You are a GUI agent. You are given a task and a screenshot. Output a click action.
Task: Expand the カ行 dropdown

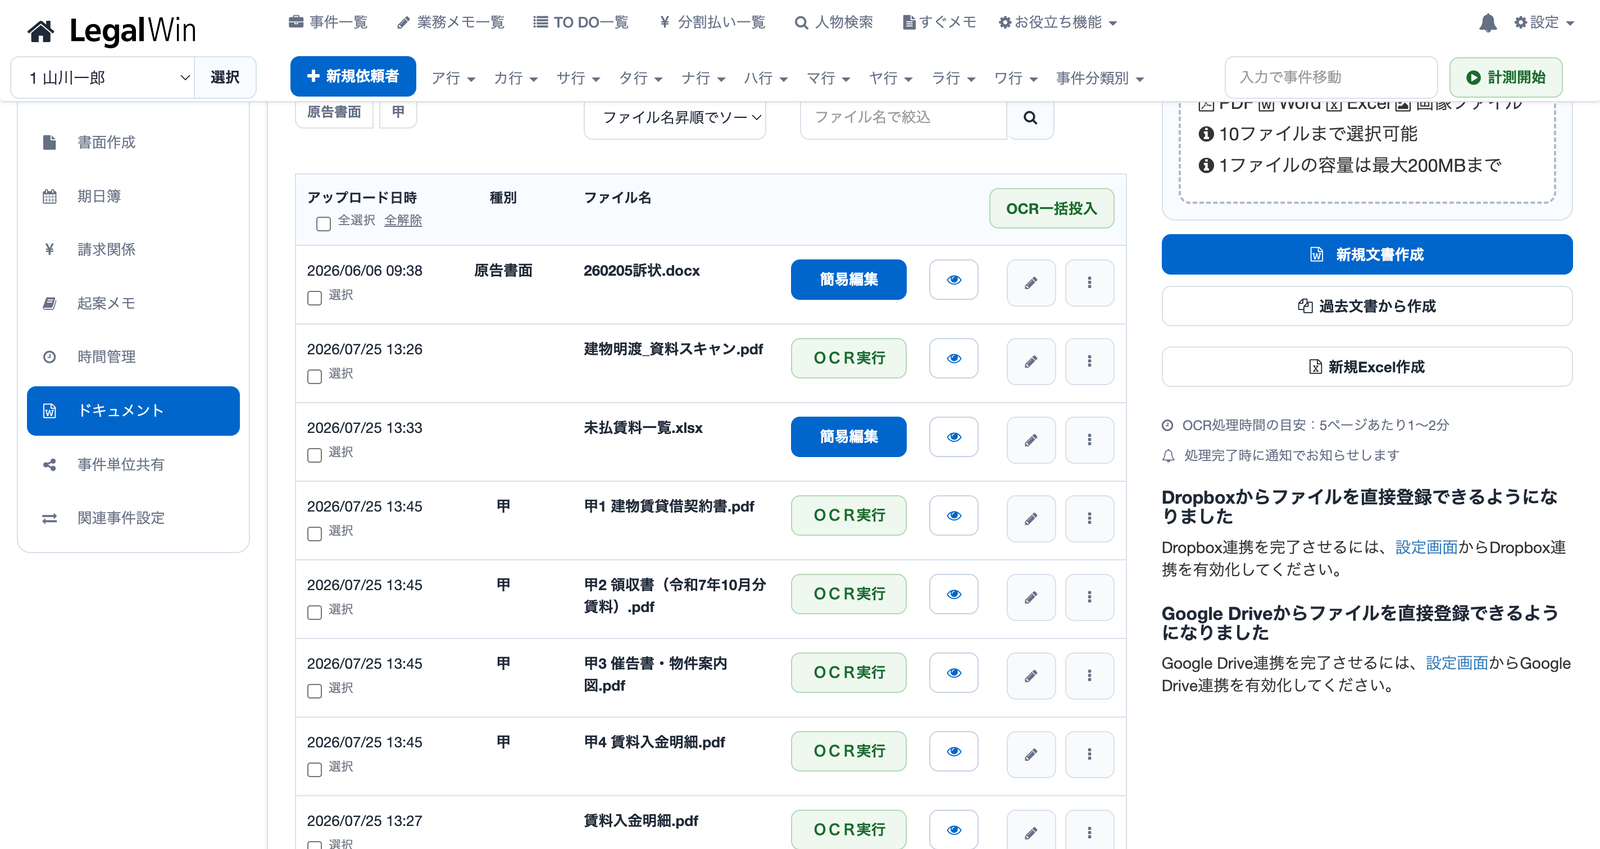coord(515,78)
